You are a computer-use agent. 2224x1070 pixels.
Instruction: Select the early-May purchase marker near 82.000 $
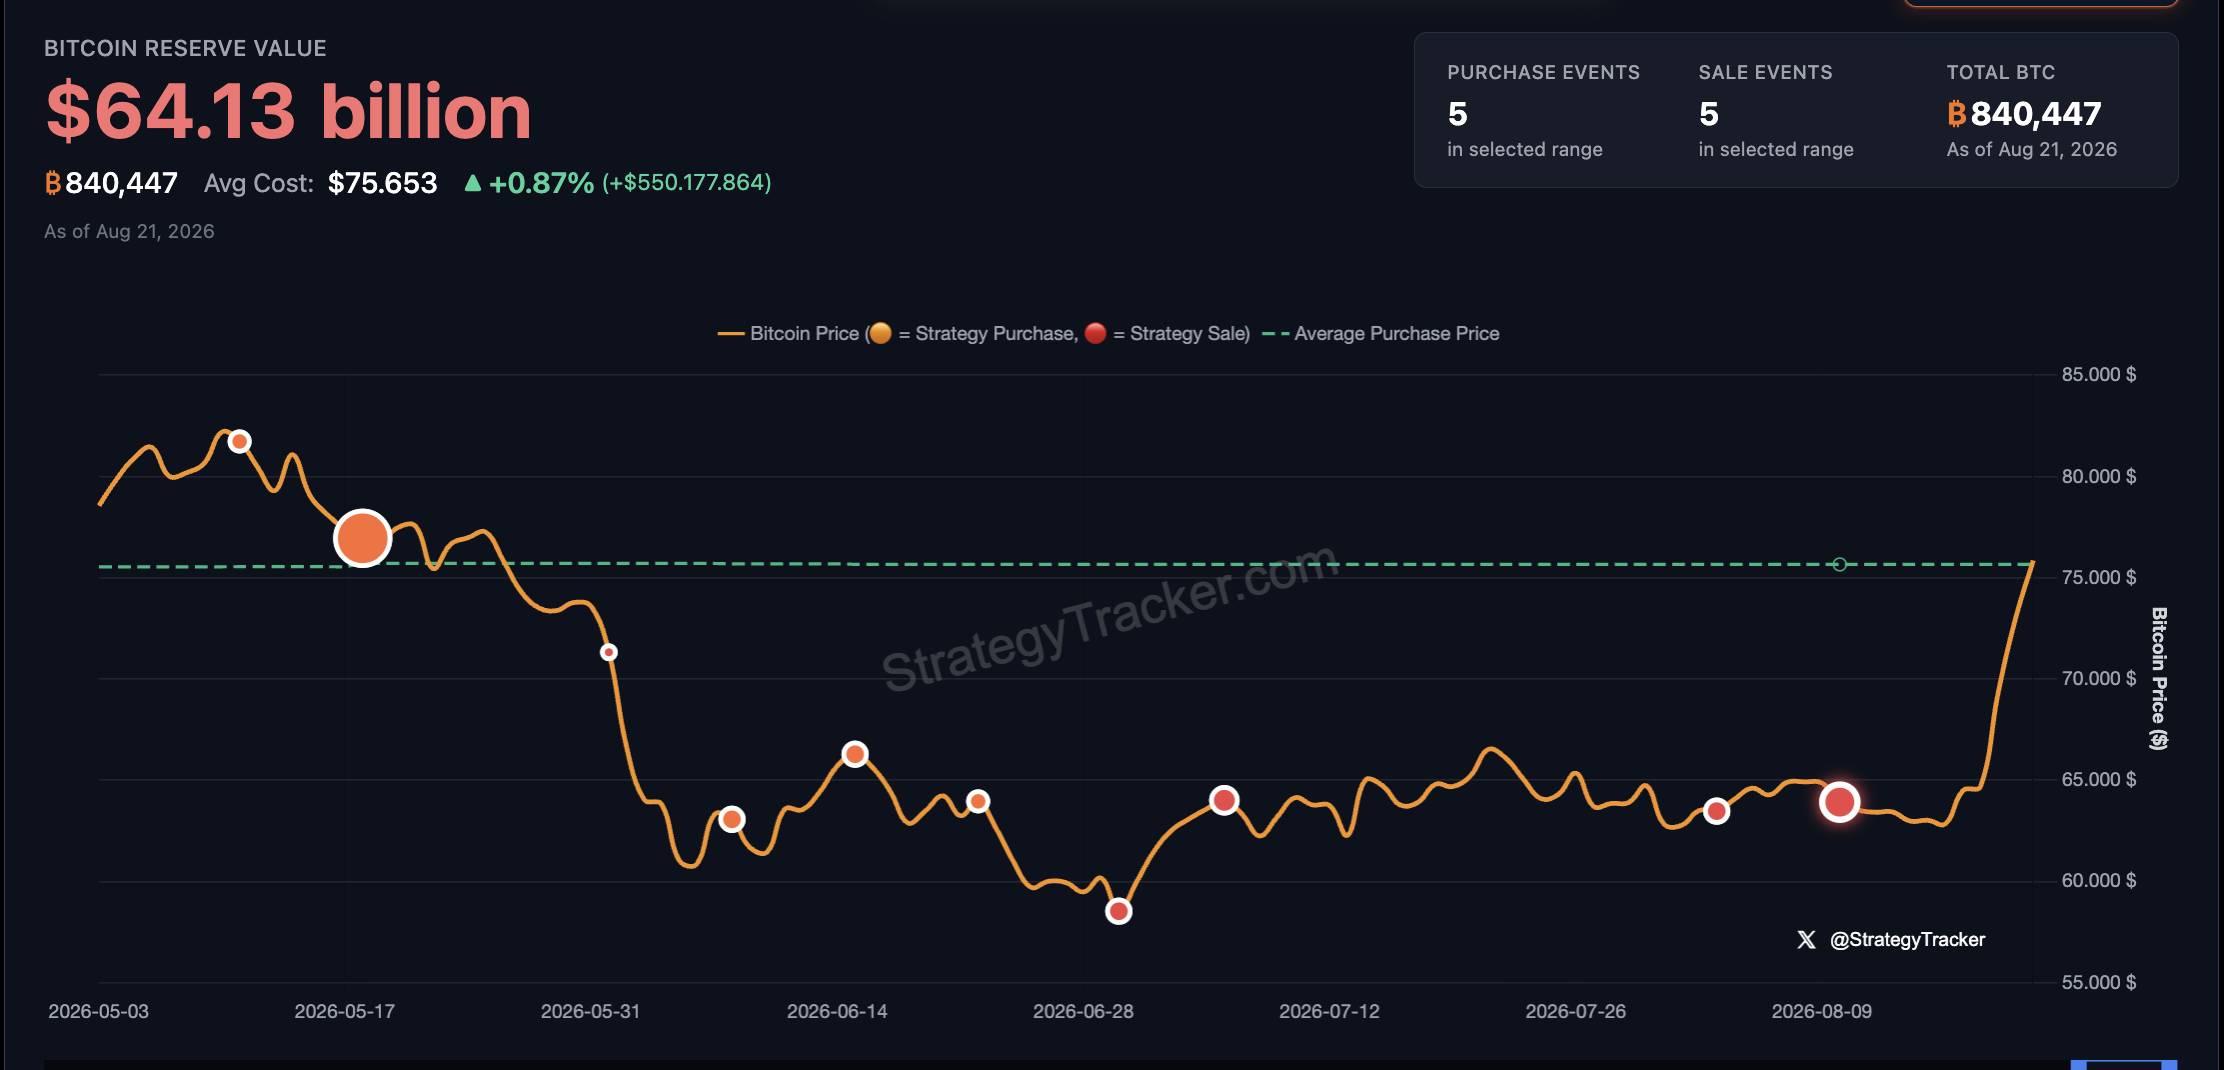pyautogui.click(x=239, y=441)
